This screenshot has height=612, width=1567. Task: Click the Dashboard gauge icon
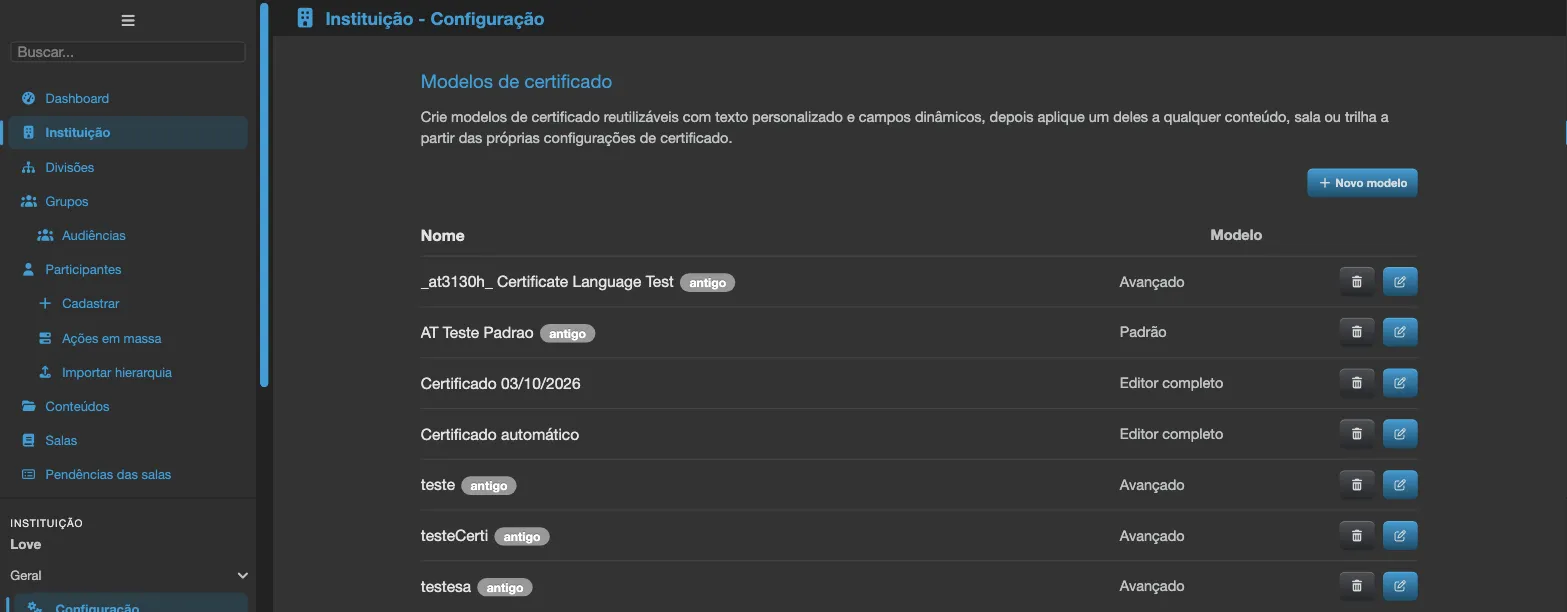(28, 98)
